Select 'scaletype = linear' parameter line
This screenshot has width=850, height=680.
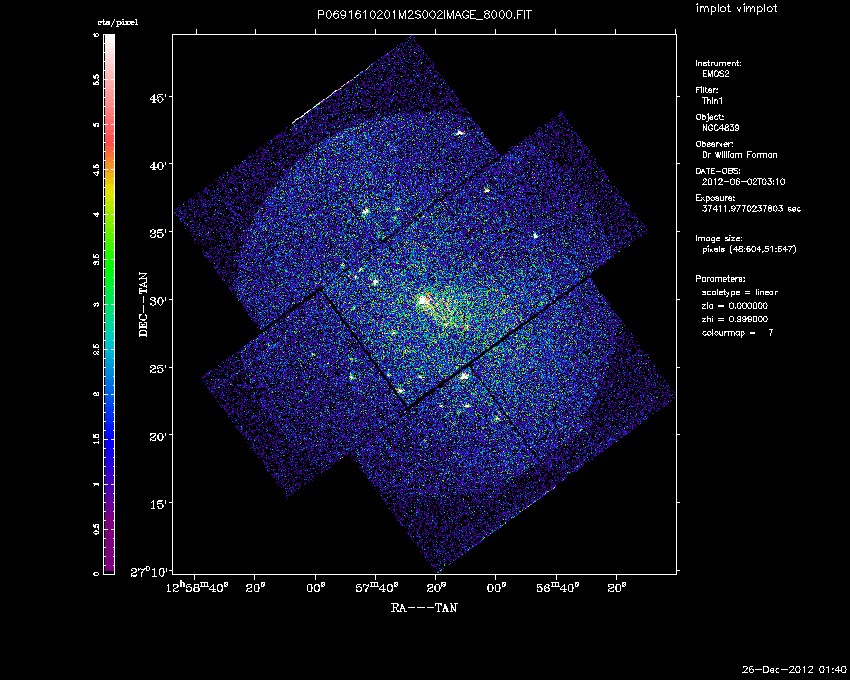coord(739,292)
